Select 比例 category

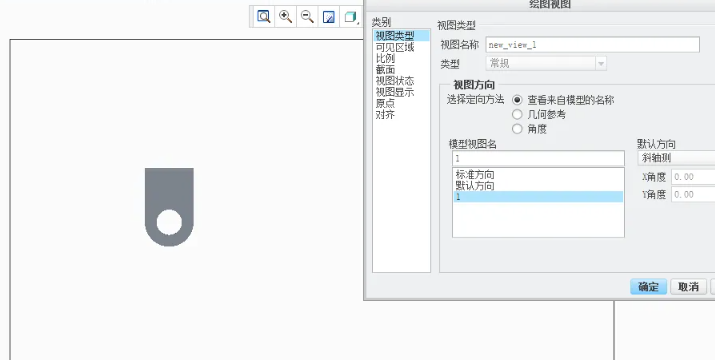click(385, 58)
